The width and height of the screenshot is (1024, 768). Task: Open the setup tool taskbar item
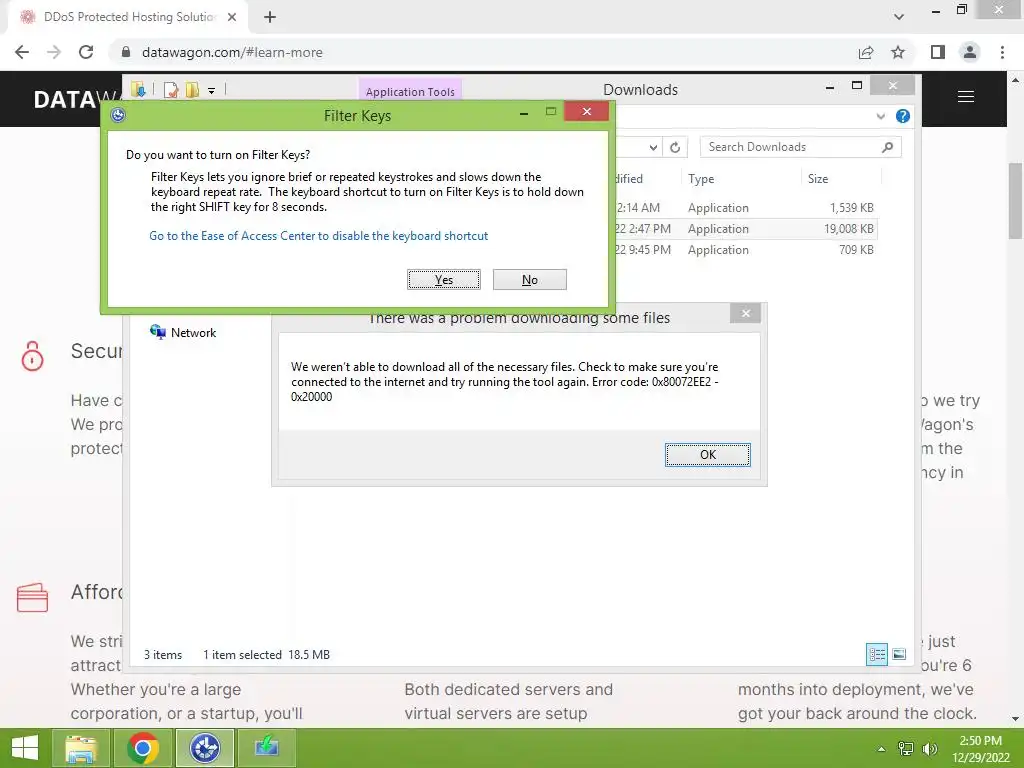[266, 748]
